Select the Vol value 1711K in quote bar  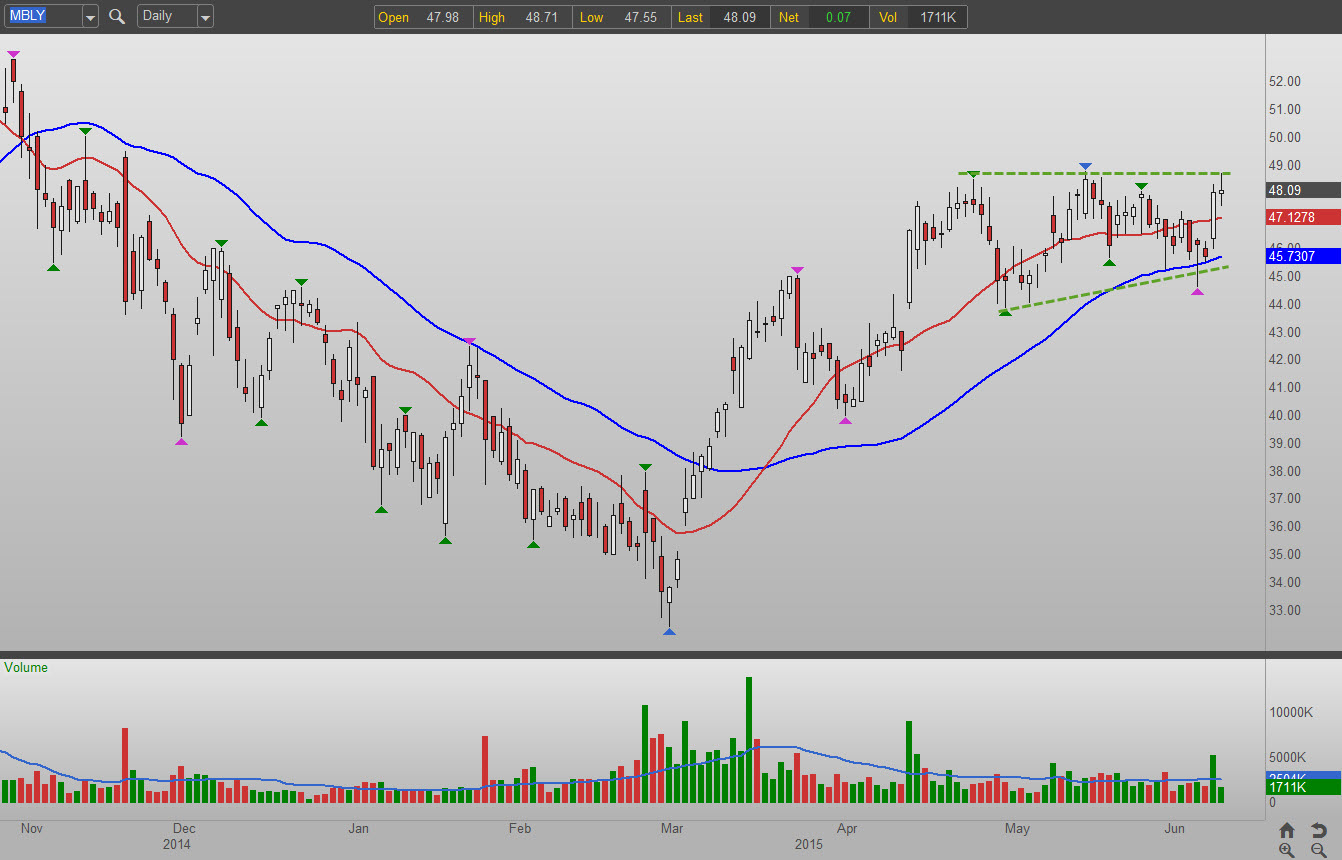(937, 17)
